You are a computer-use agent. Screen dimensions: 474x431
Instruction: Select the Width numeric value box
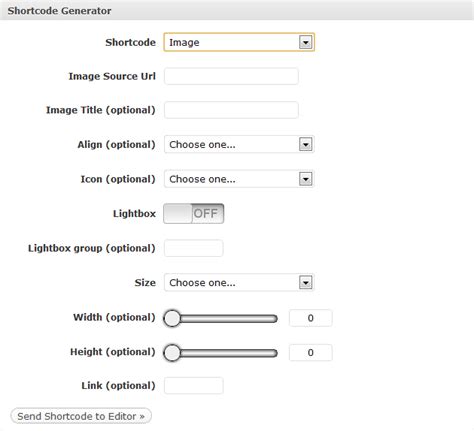pos(311,318)
